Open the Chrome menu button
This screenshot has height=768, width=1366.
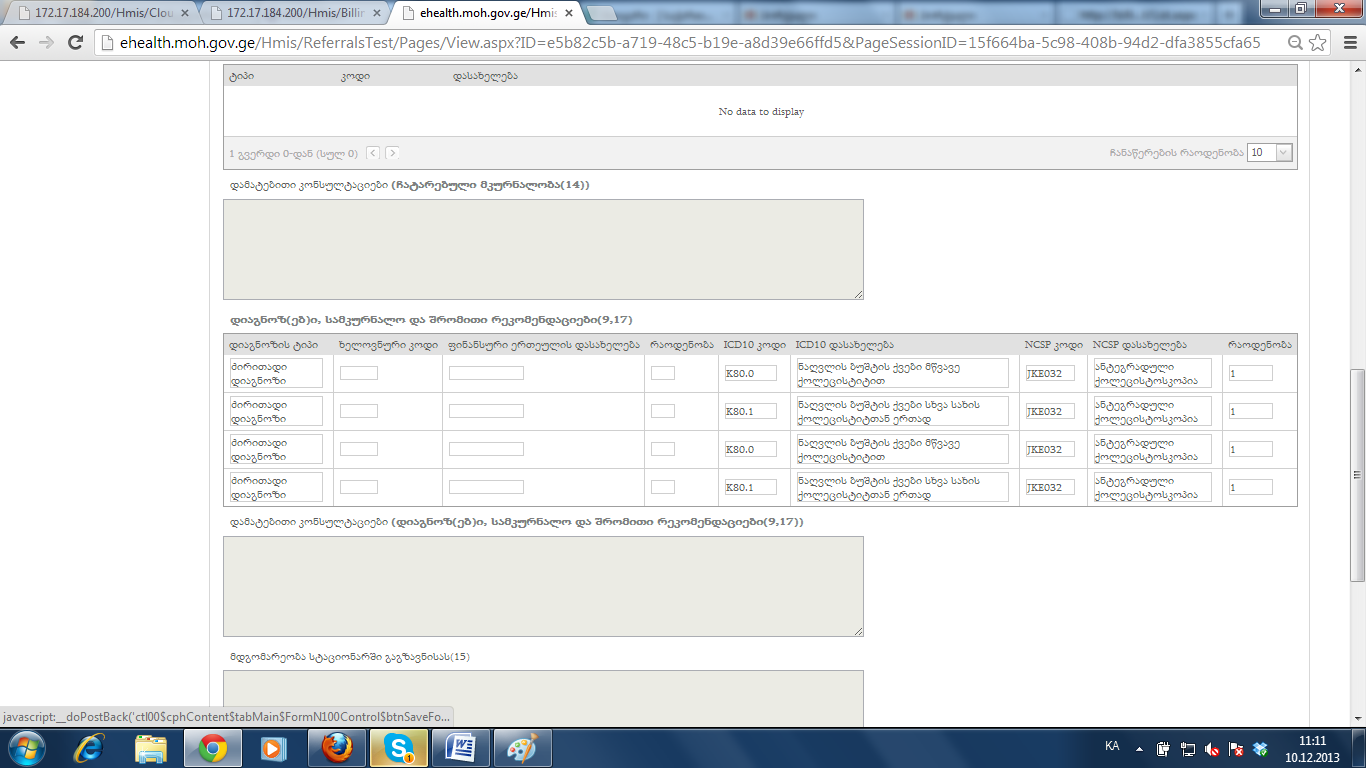pos(1346,43)
